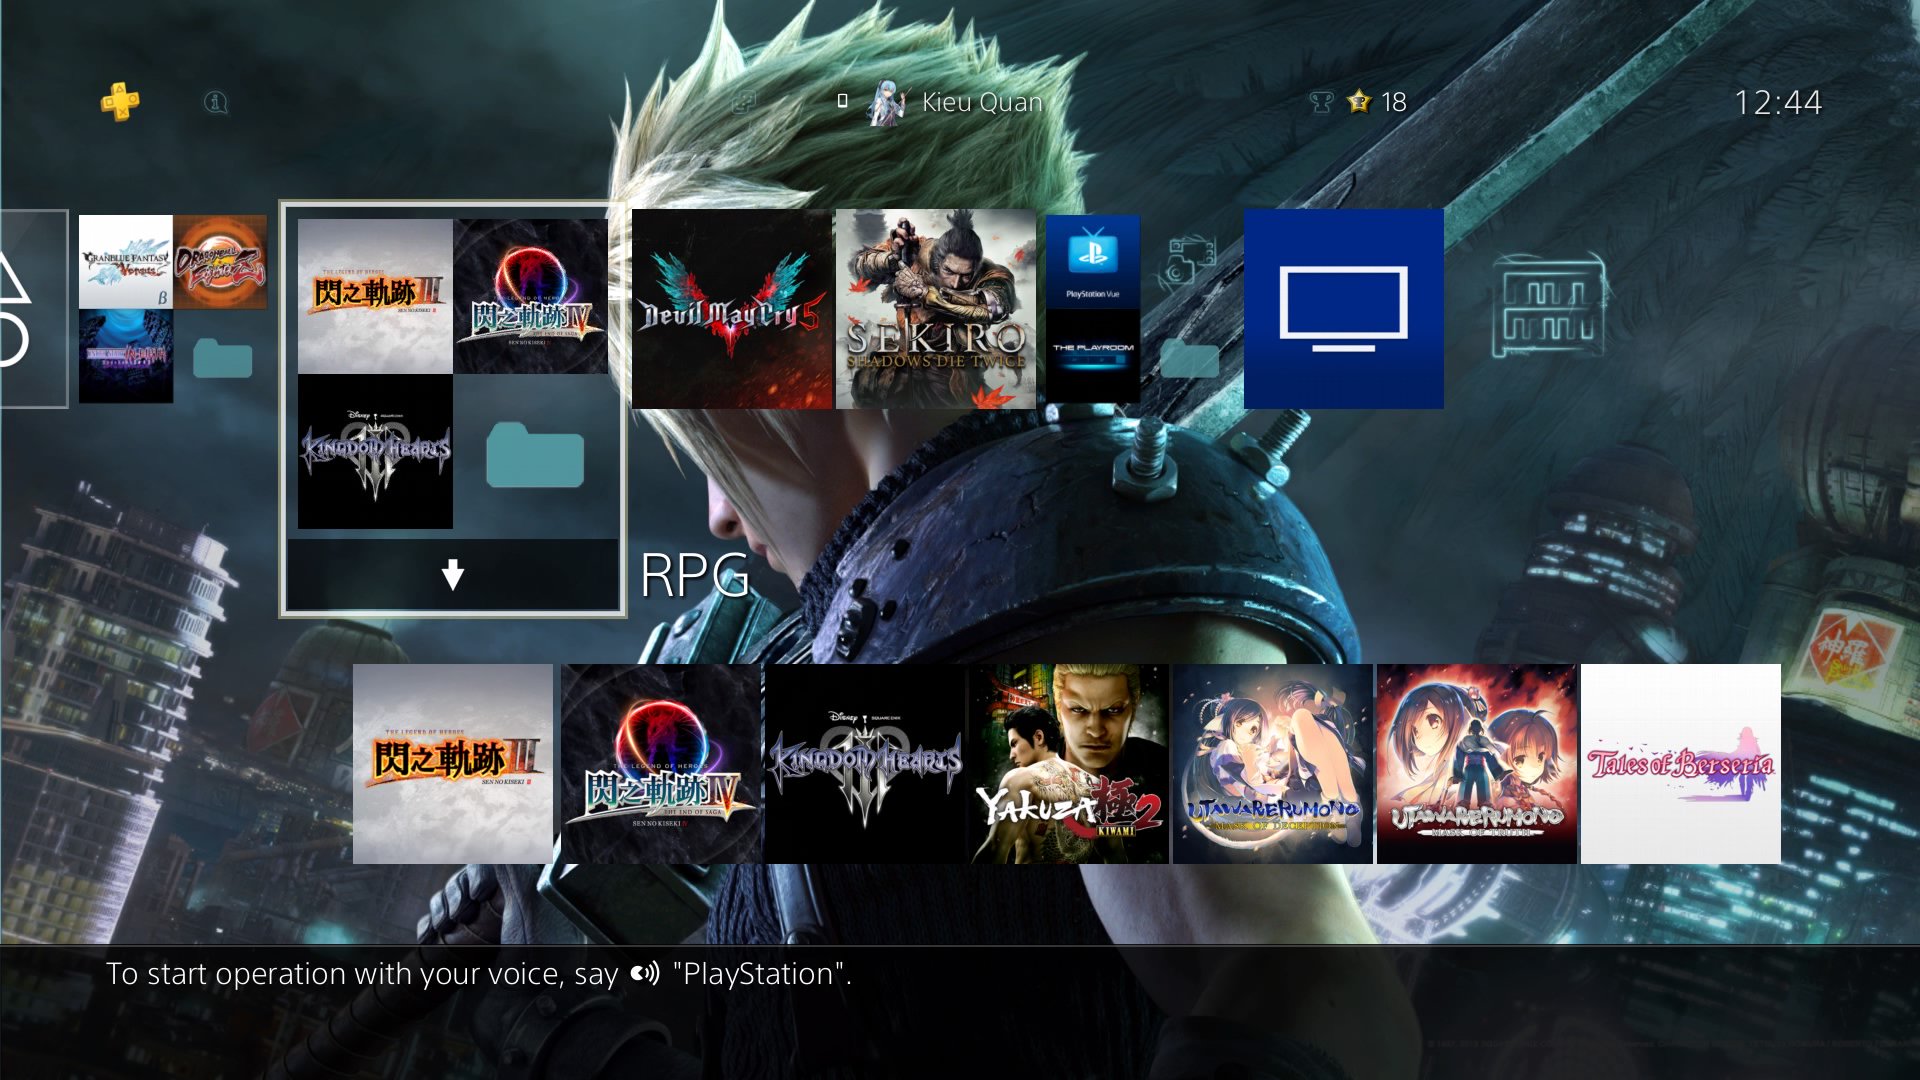Image resolution: width=1920 pixels, height=1080 pixels.
Task: Click folder icon in the fighting games folder
Action: click(222, 358)
